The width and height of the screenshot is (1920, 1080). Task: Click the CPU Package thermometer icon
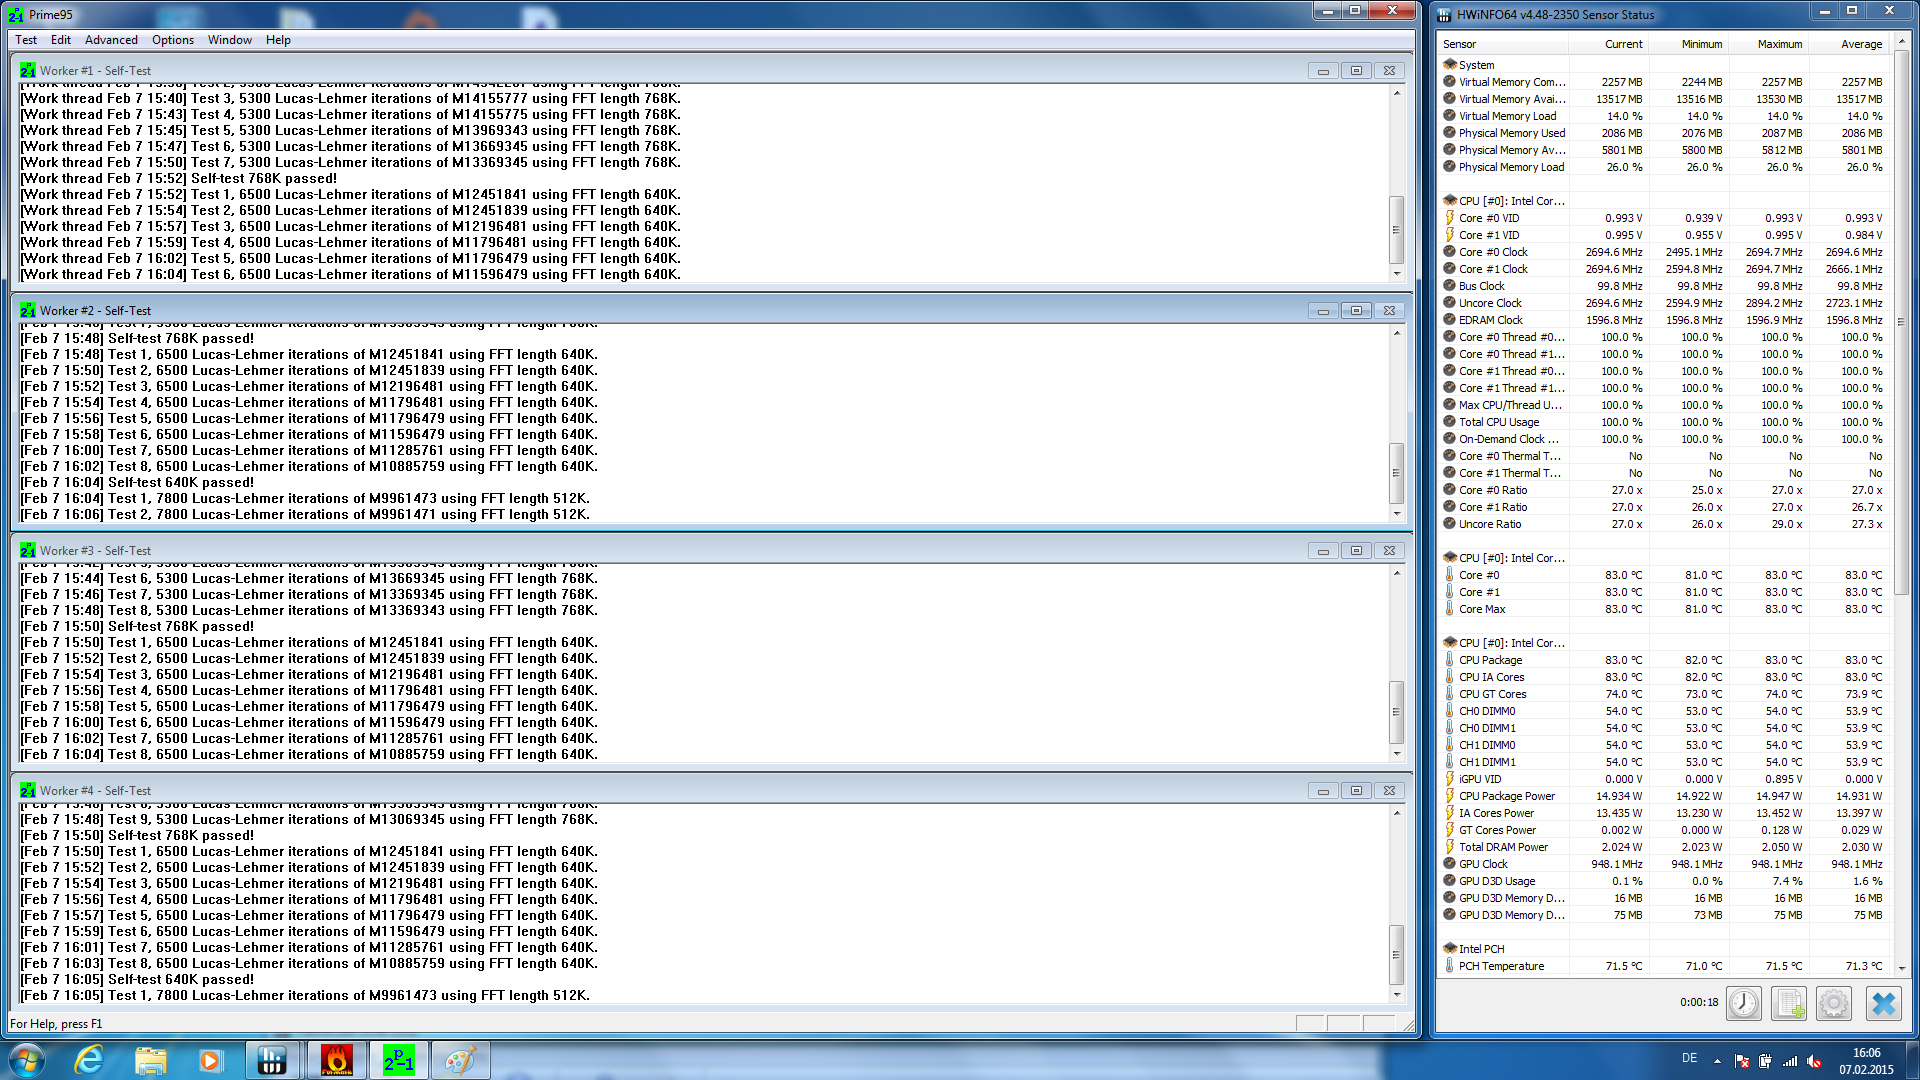coord(1449,660)
